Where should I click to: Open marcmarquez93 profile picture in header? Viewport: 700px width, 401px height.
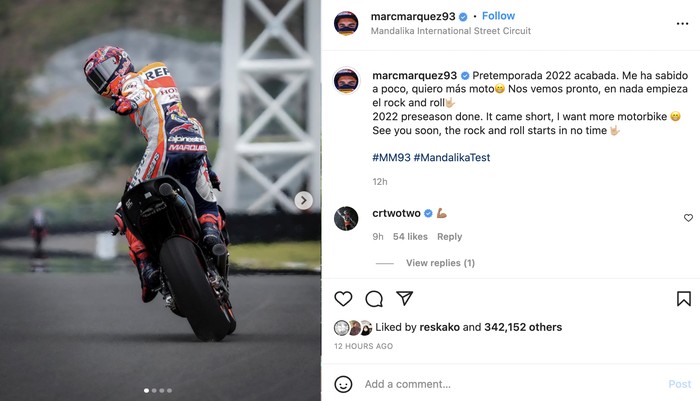[x=346, y=23]
